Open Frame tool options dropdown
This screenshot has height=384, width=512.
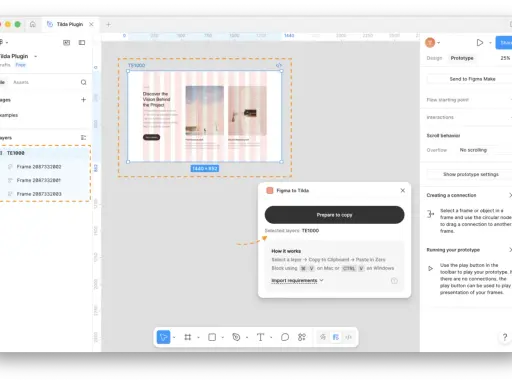[198, 337]
